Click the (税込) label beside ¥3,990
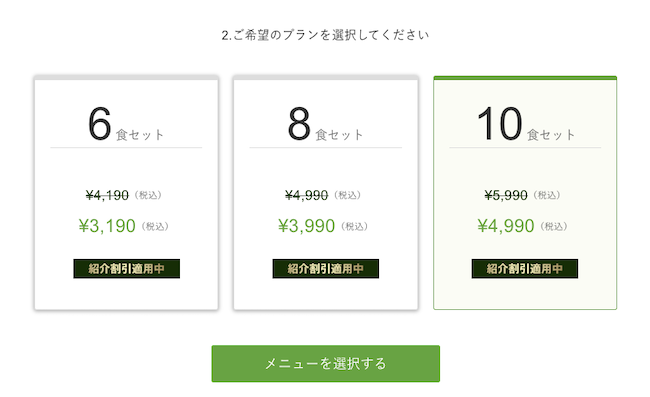 pos(354,226)
